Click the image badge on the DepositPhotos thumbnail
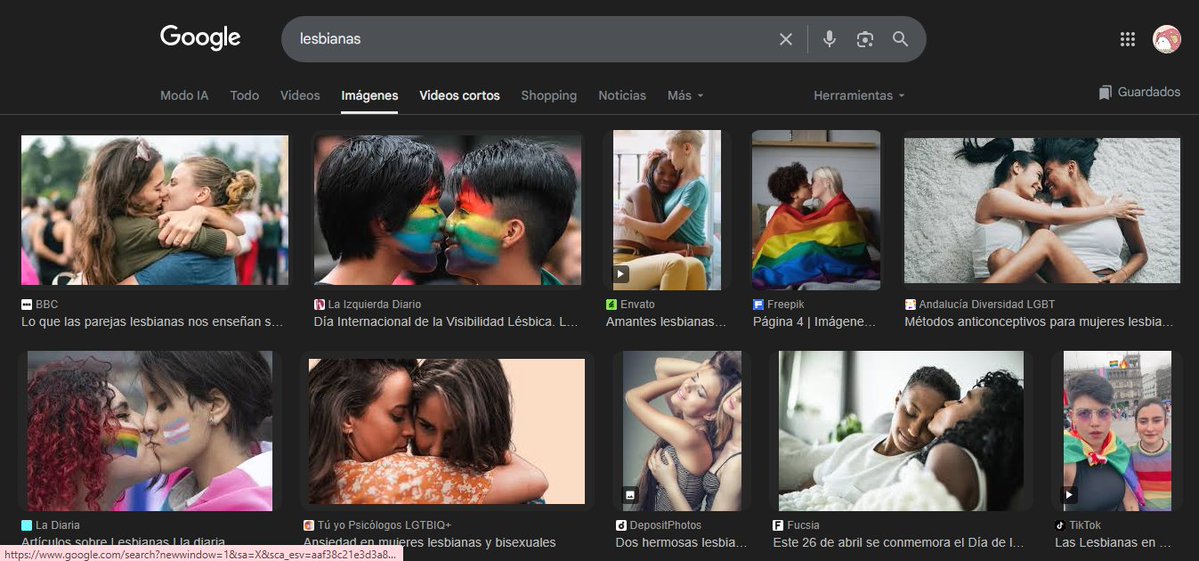The height and width of the screenshot is (561, 1199). click(x=630, y=495)
